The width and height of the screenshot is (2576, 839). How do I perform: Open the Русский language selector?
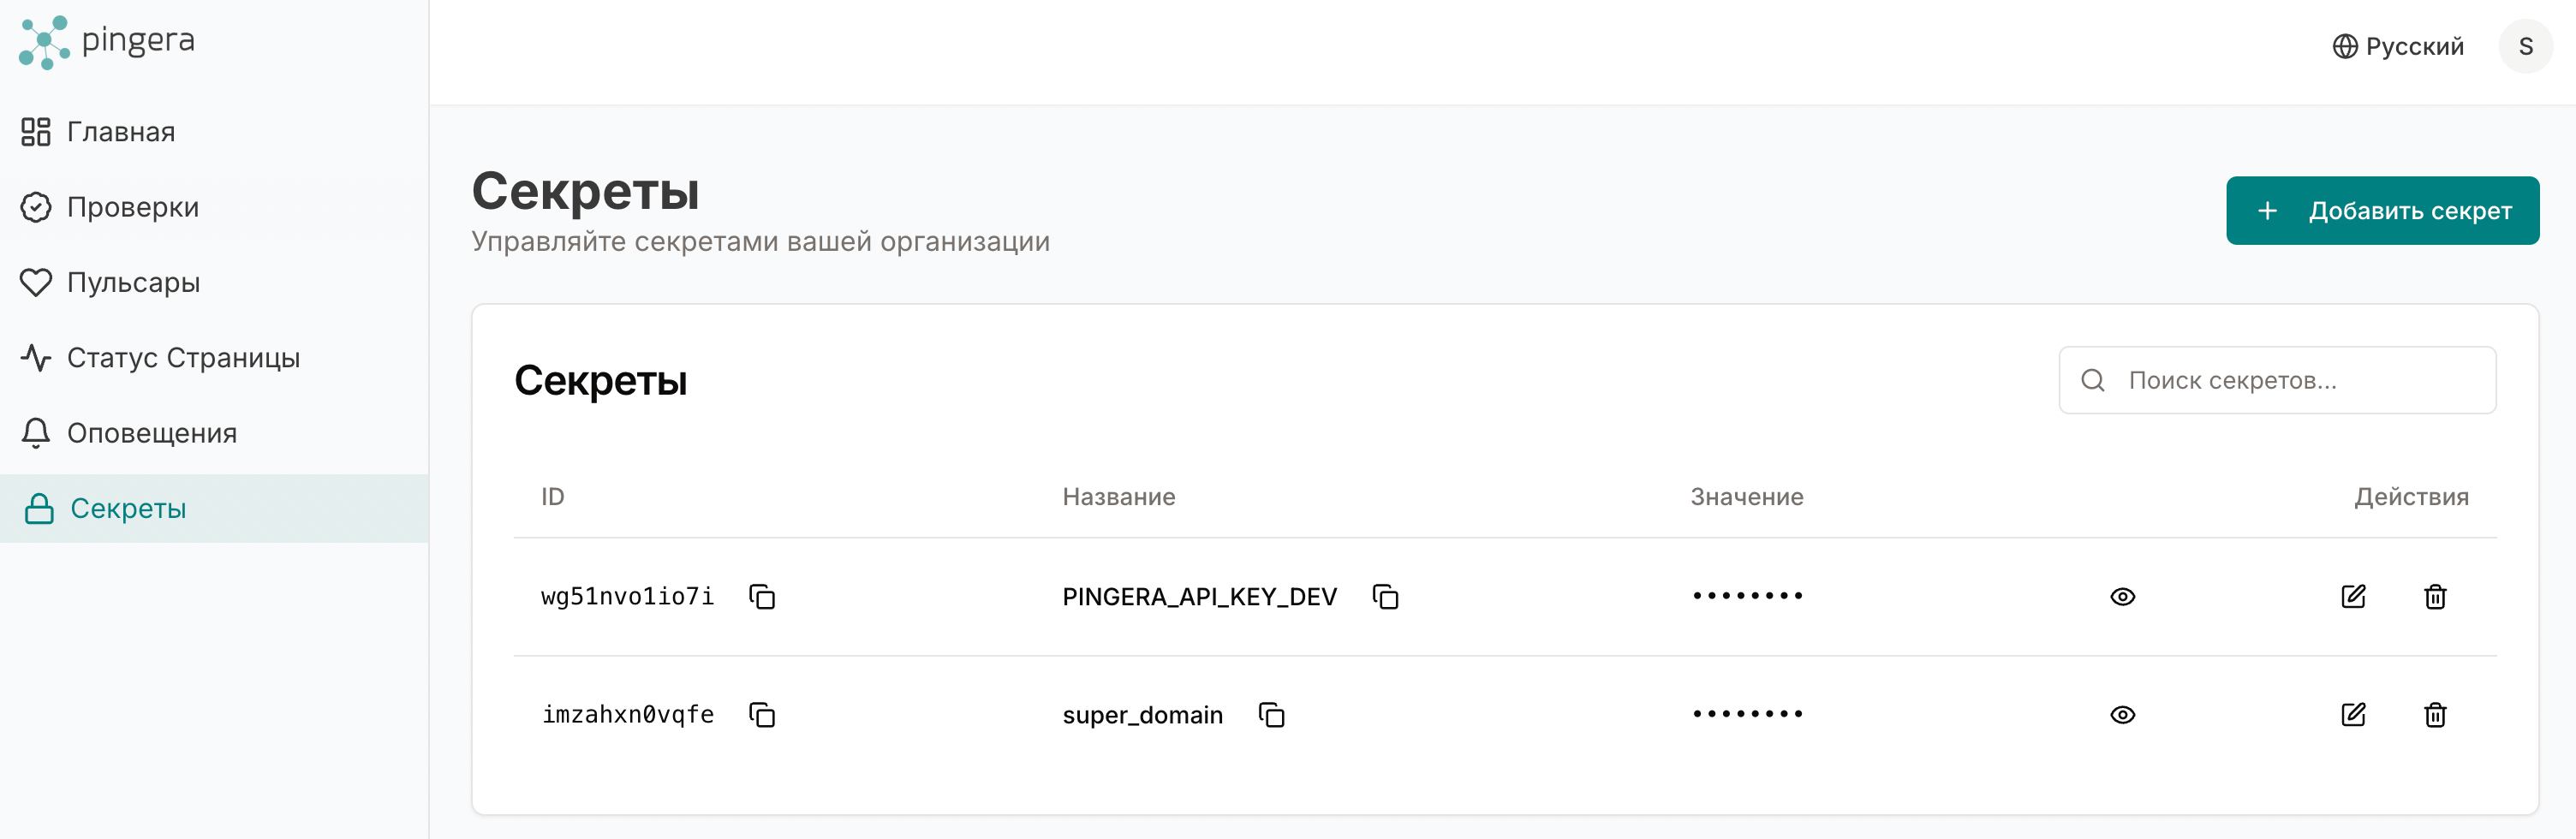coord(2397,46)
